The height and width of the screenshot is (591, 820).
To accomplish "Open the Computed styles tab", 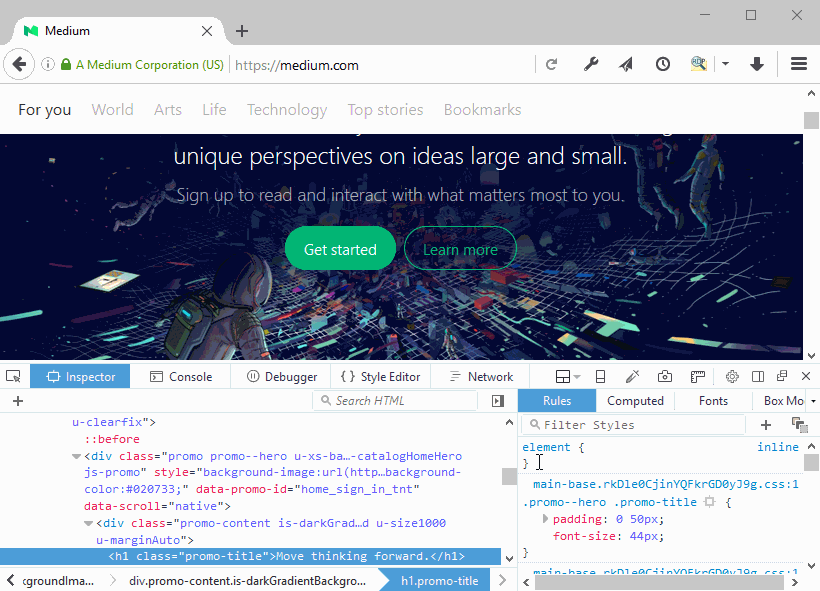I will tap(635, 401).
